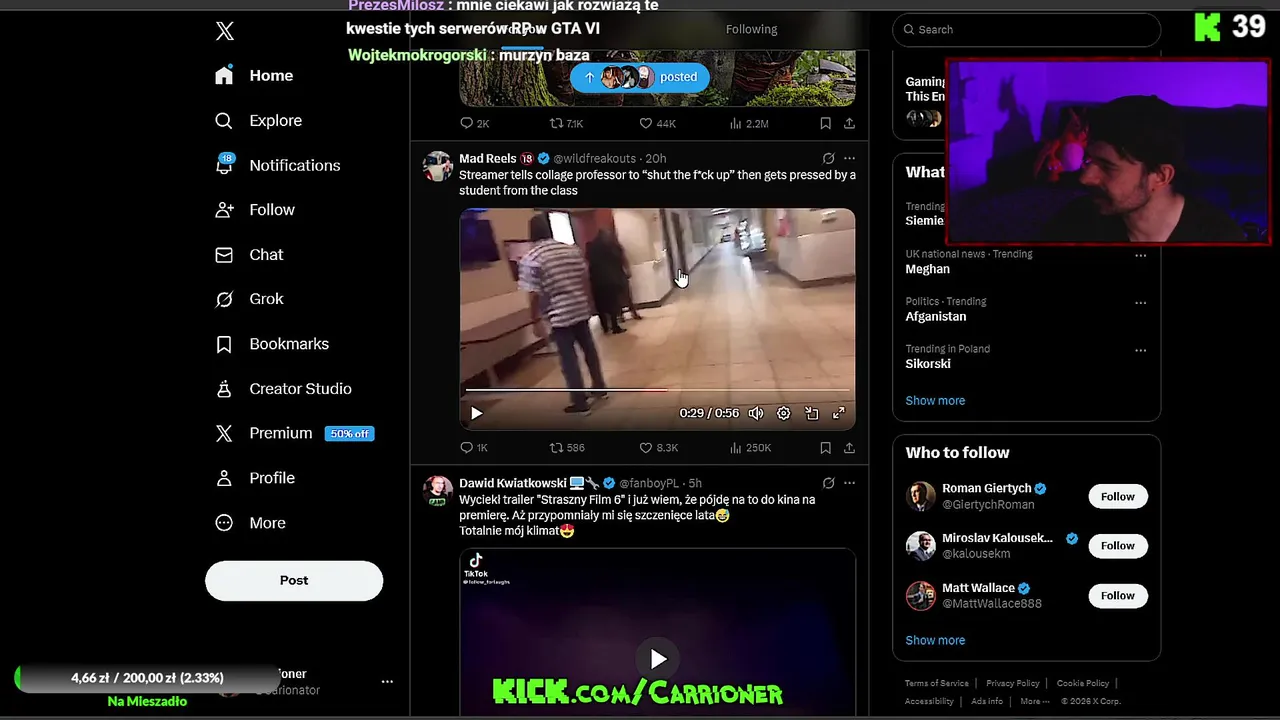Open Terms of Service footer link
This screenshot has height=720, width=1280.
click(x=937, y=684)
